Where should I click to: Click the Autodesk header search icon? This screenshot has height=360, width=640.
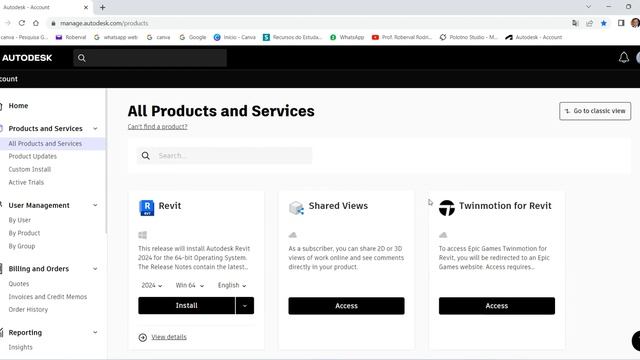click(x=82, y=58)
